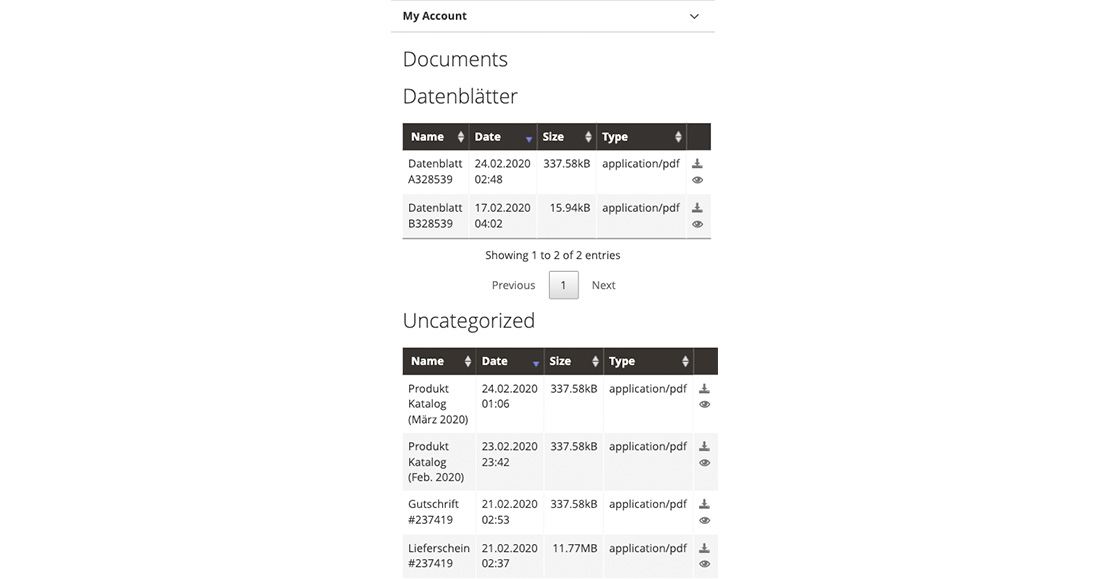
Task: Click the Previous pagination link
Action: (513, 285)
